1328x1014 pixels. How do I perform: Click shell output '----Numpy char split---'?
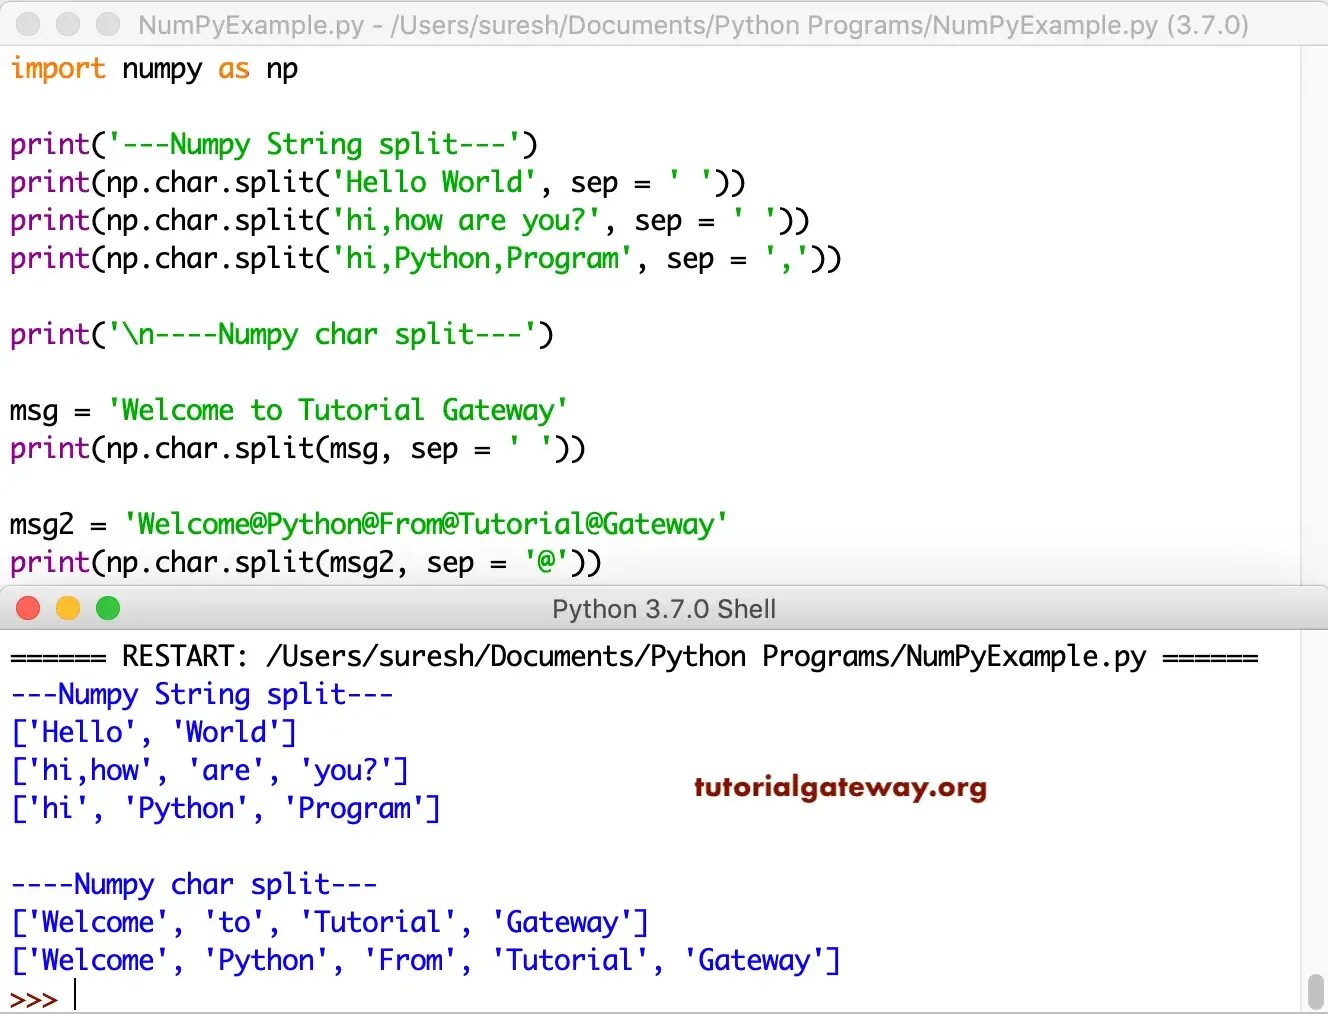pos(194,885)
